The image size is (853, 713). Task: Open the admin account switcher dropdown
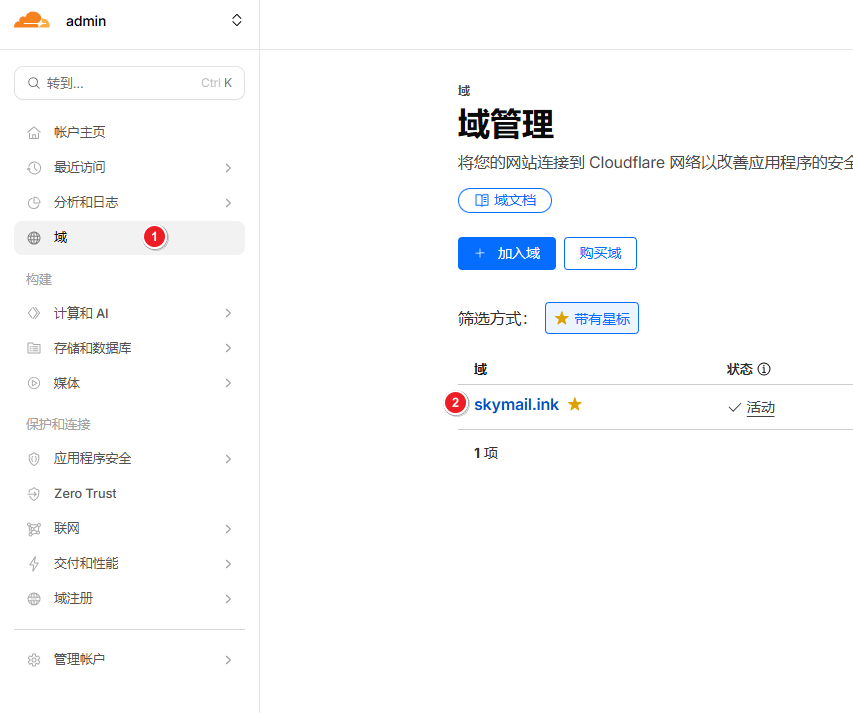coord(236,20)
